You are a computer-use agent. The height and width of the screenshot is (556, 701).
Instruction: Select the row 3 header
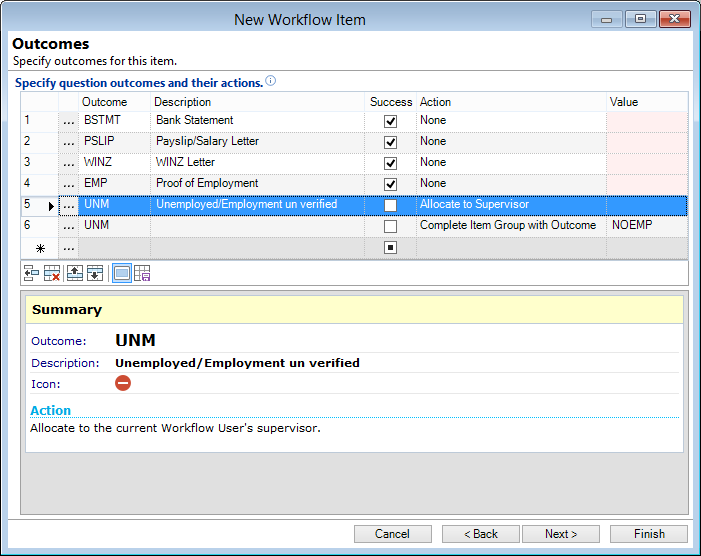click(40, 164)
